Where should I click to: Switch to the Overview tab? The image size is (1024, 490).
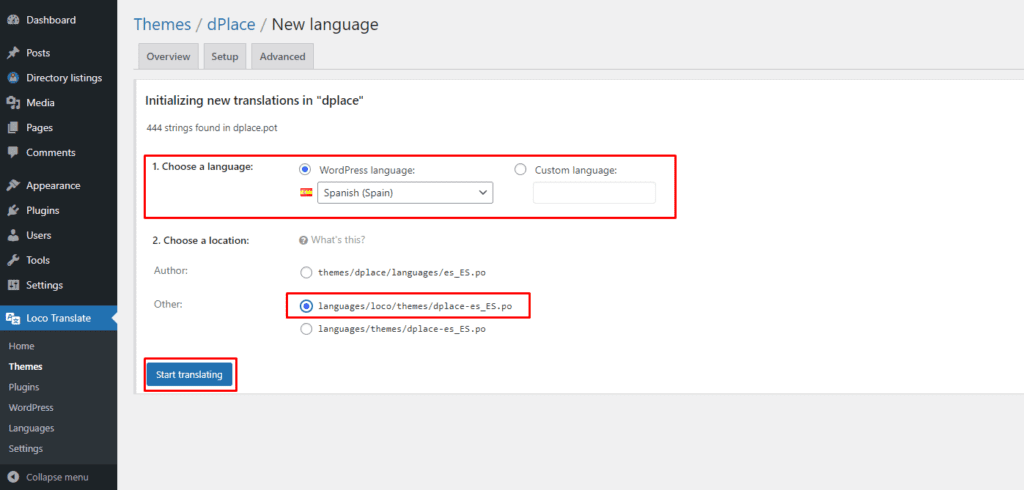tap(168, 57)
